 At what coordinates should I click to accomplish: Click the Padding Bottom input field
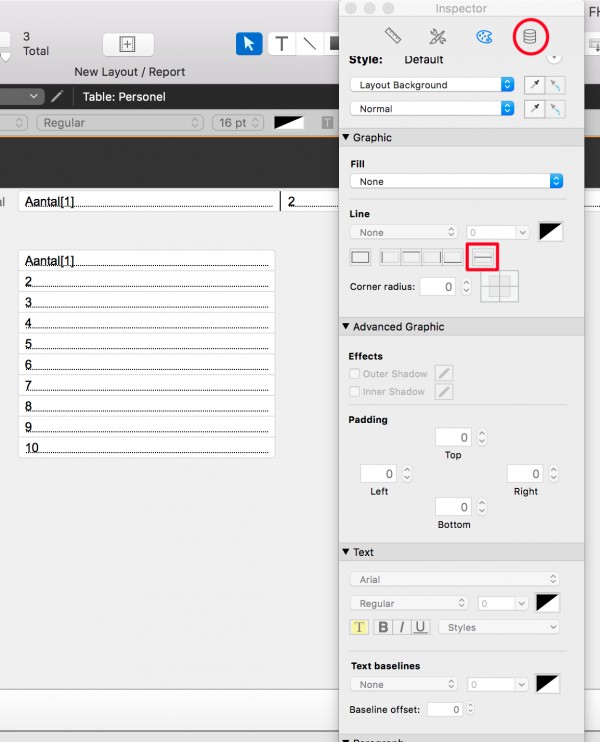tap(453, 507)
